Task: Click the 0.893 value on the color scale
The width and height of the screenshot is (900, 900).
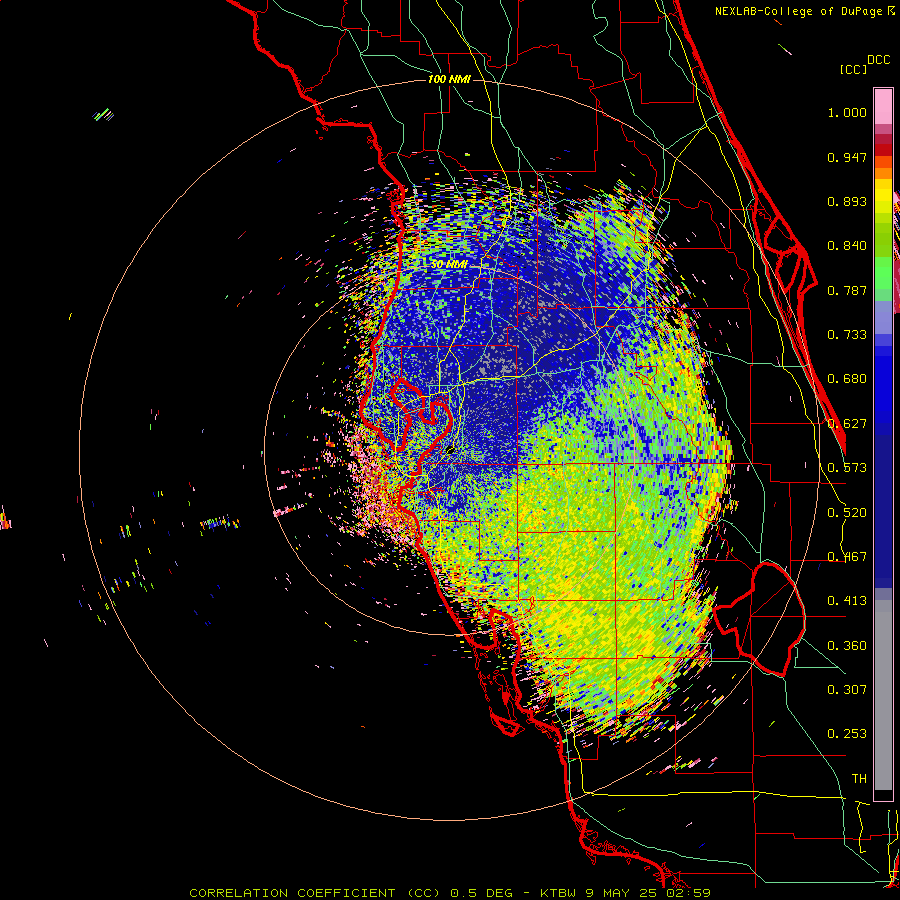Action: (x=847, y=201)
